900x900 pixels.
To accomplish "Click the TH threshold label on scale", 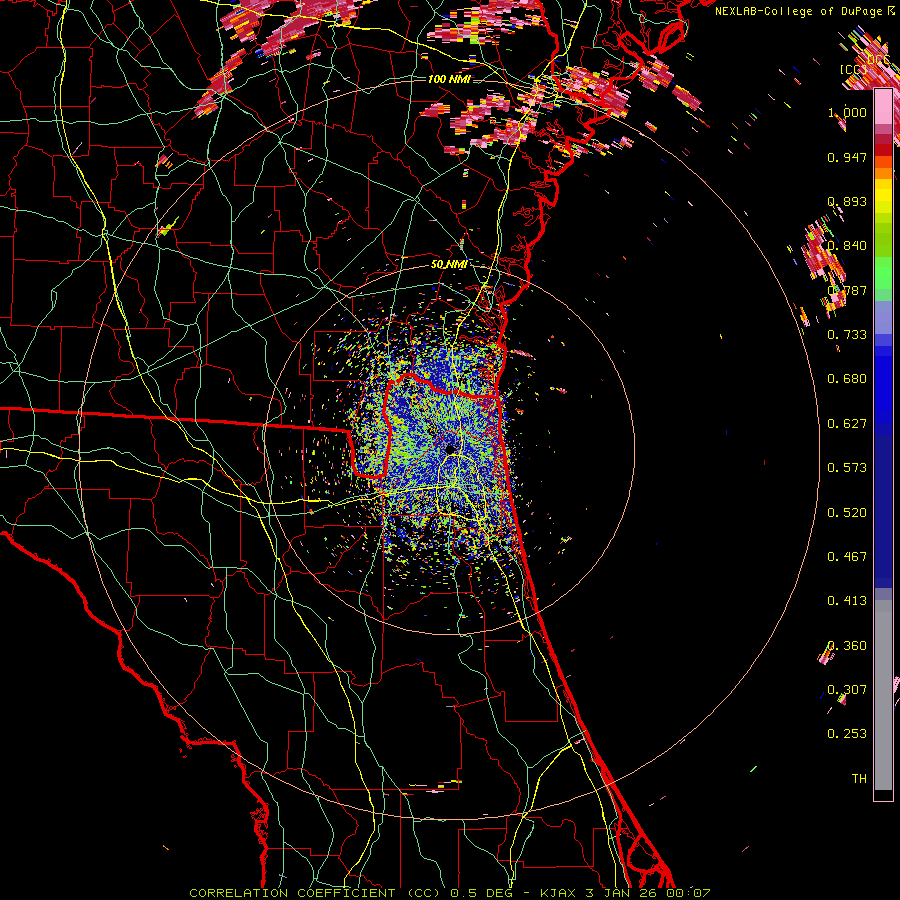I will coord(859,779).
